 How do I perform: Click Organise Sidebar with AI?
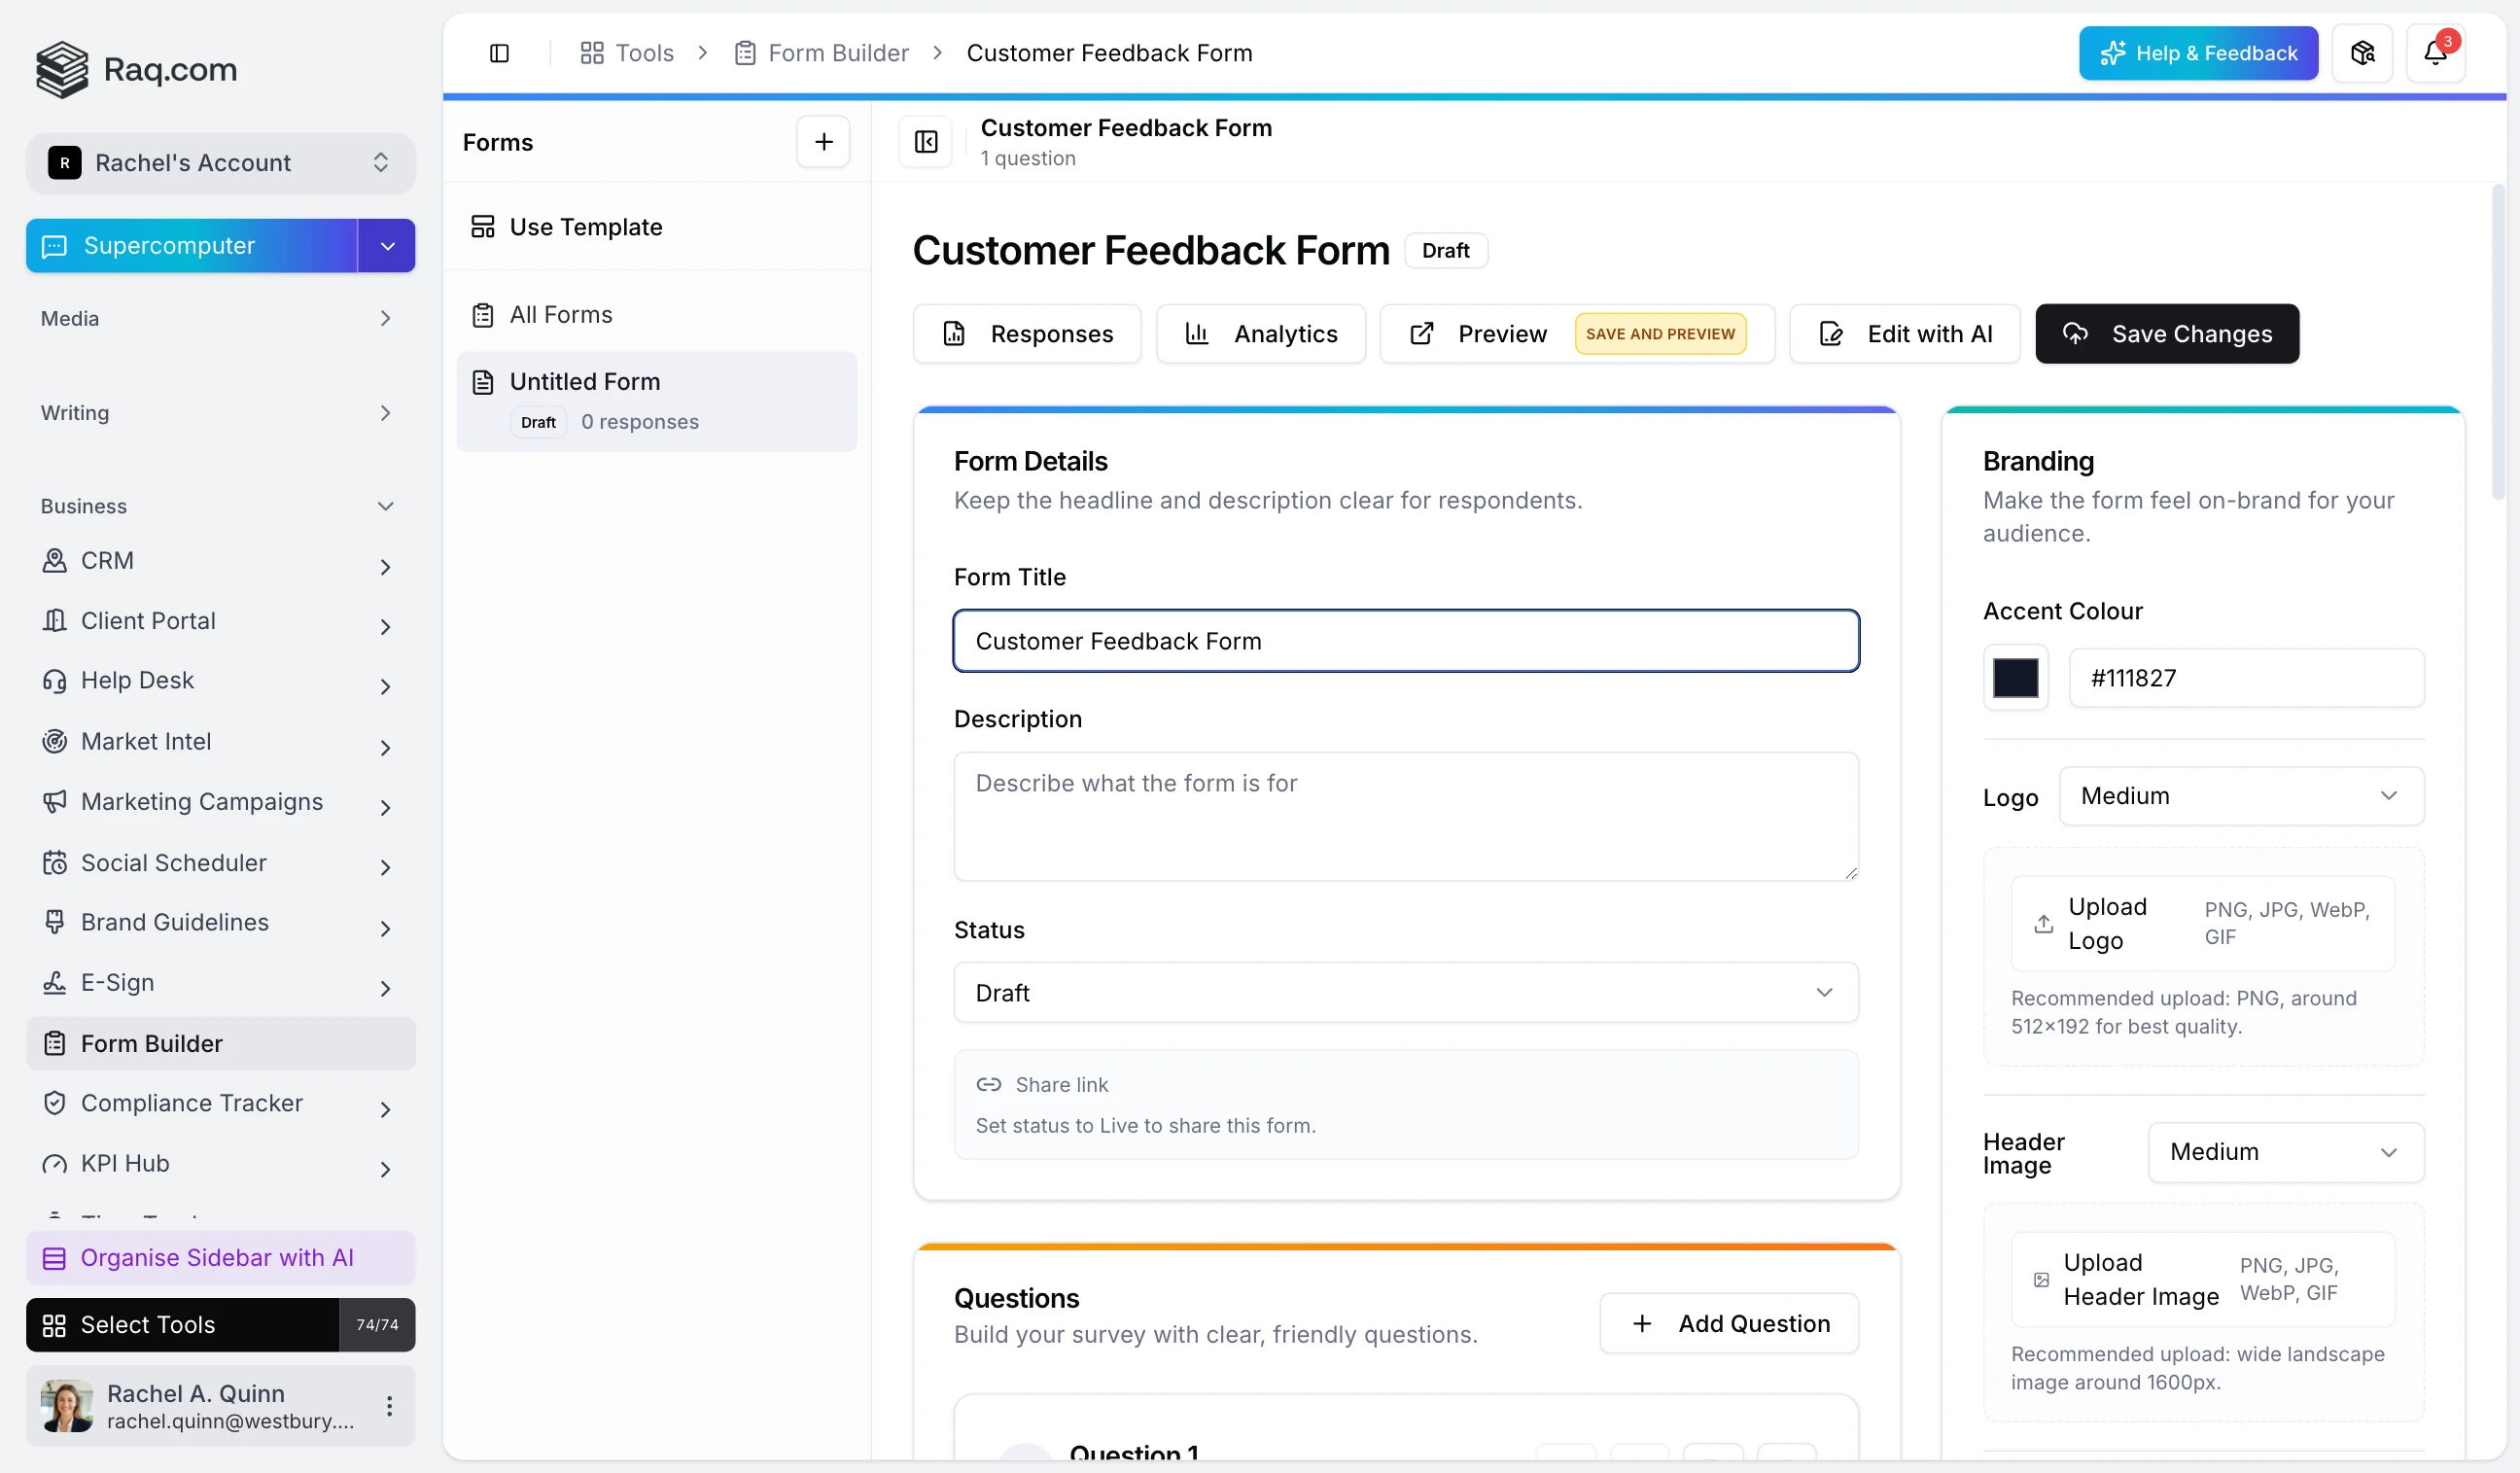pos(220,1258)
